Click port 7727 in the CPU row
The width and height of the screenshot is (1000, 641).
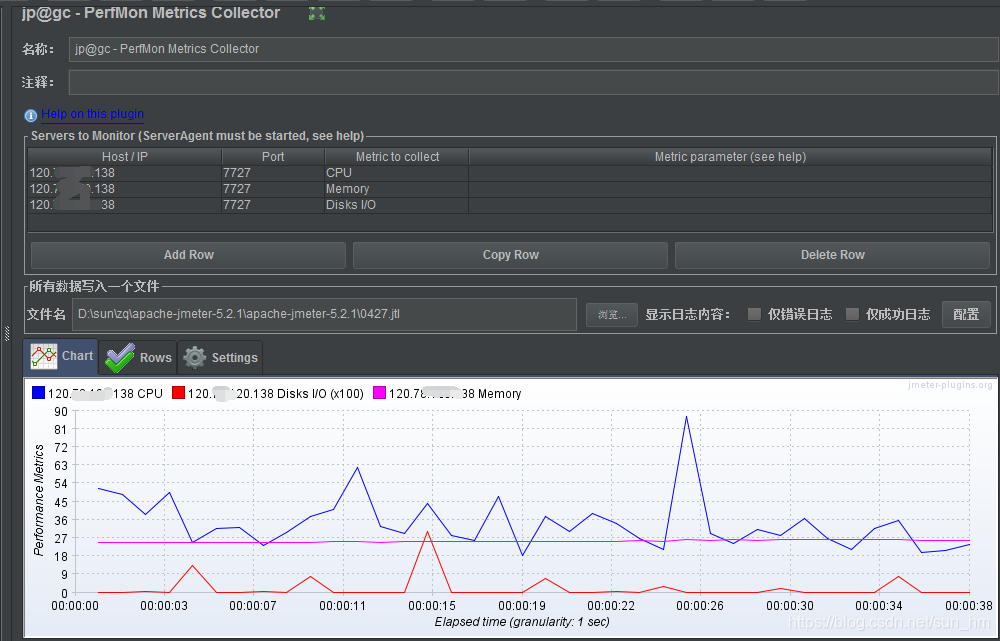pyautogui.click(x=273, y=173)
